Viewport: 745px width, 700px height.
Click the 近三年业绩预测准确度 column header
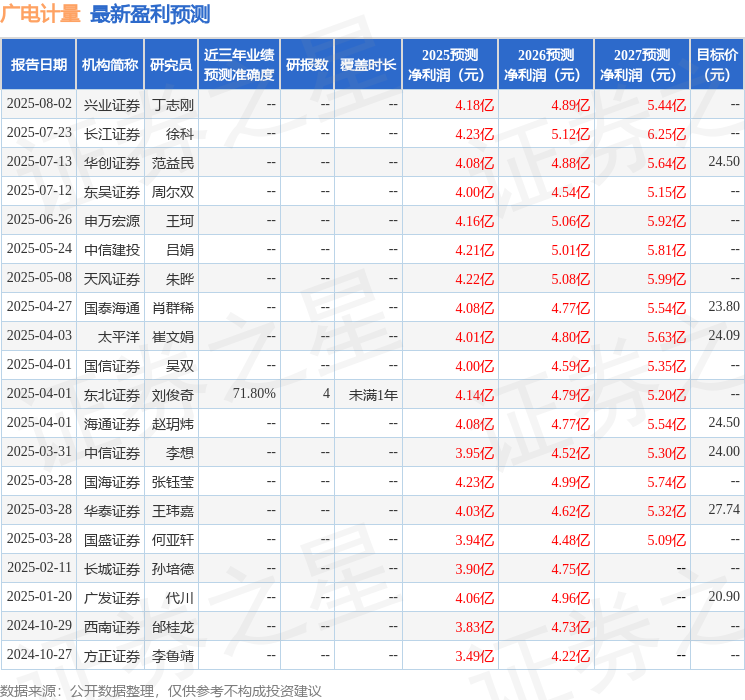click(239, 65)
